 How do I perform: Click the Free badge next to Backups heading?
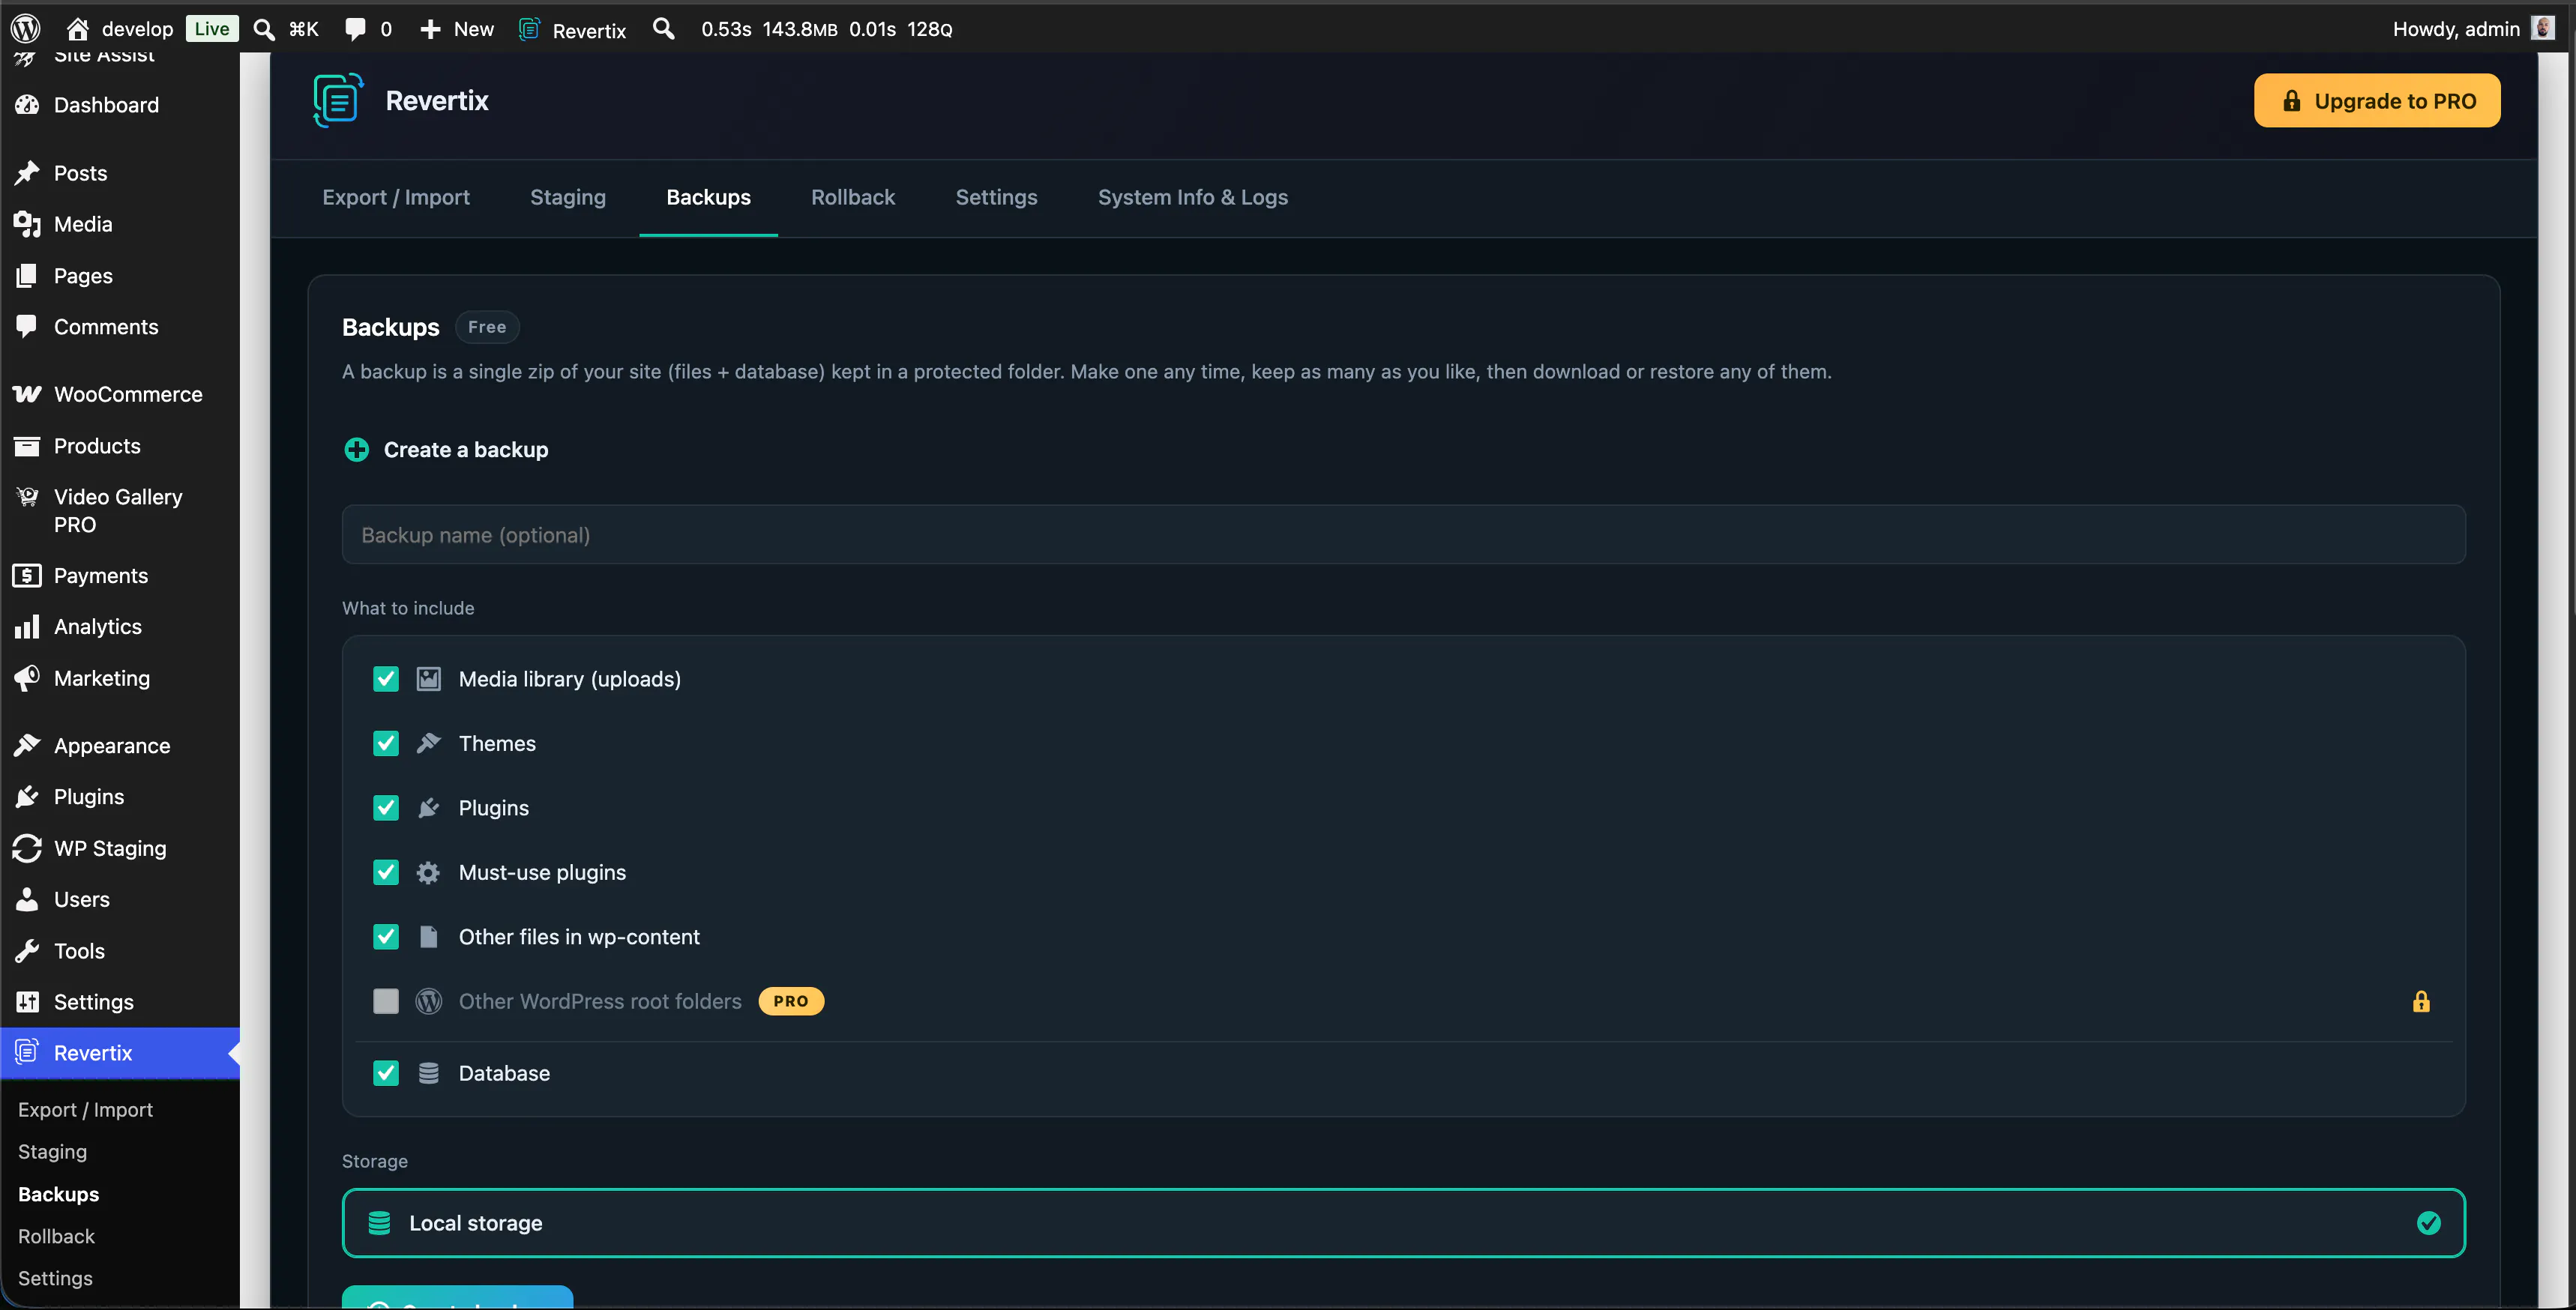(487, 327)
